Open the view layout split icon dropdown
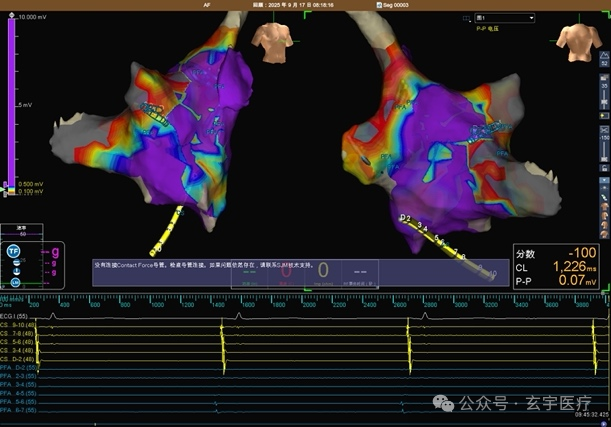 [466, 18]
